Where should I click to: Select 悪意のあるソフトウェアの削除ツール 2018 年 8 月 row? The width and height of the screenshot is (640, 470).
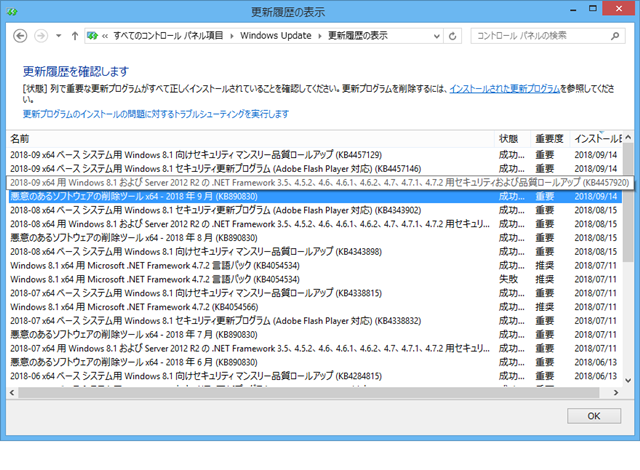(315, 238)
